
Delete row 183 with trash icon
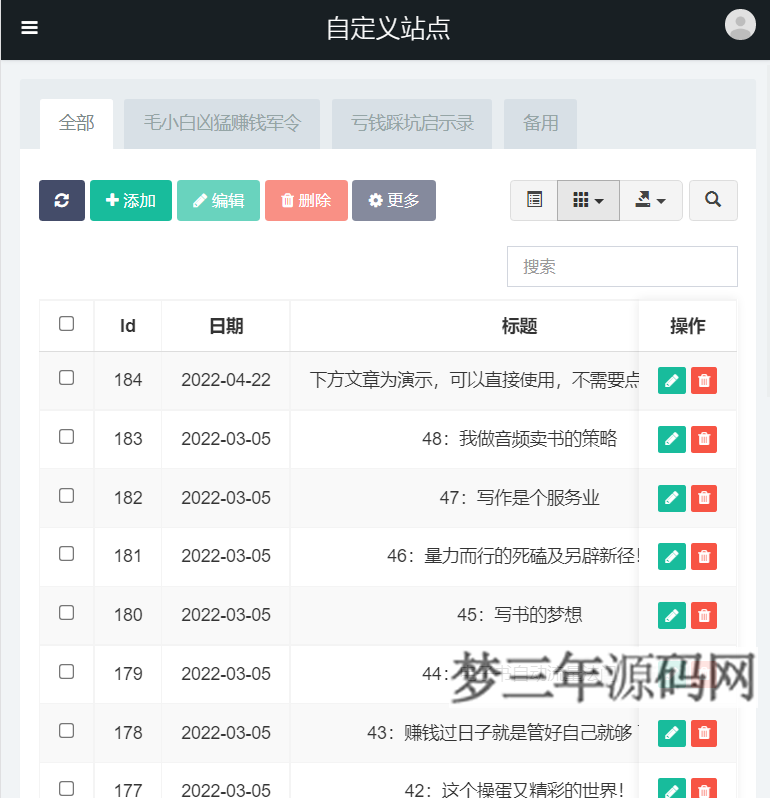[704, 439]
